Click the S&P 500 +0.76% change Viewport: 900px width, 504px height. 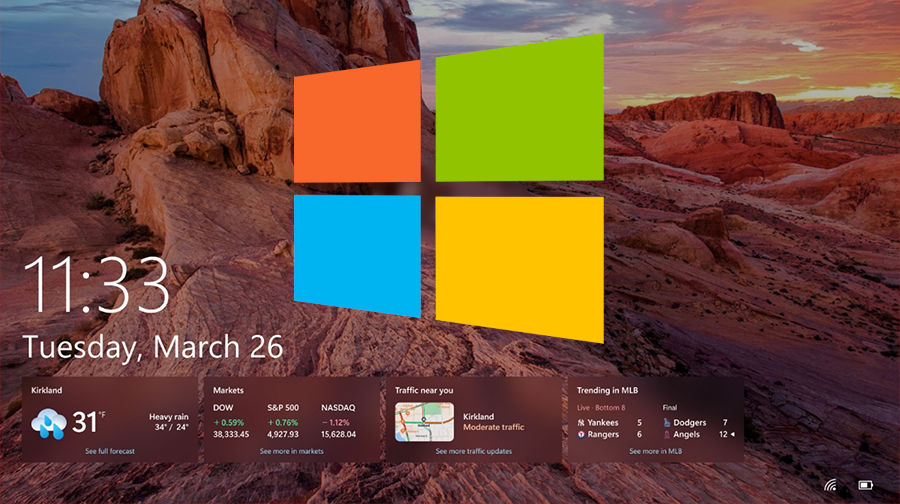[x=283, y=422]
